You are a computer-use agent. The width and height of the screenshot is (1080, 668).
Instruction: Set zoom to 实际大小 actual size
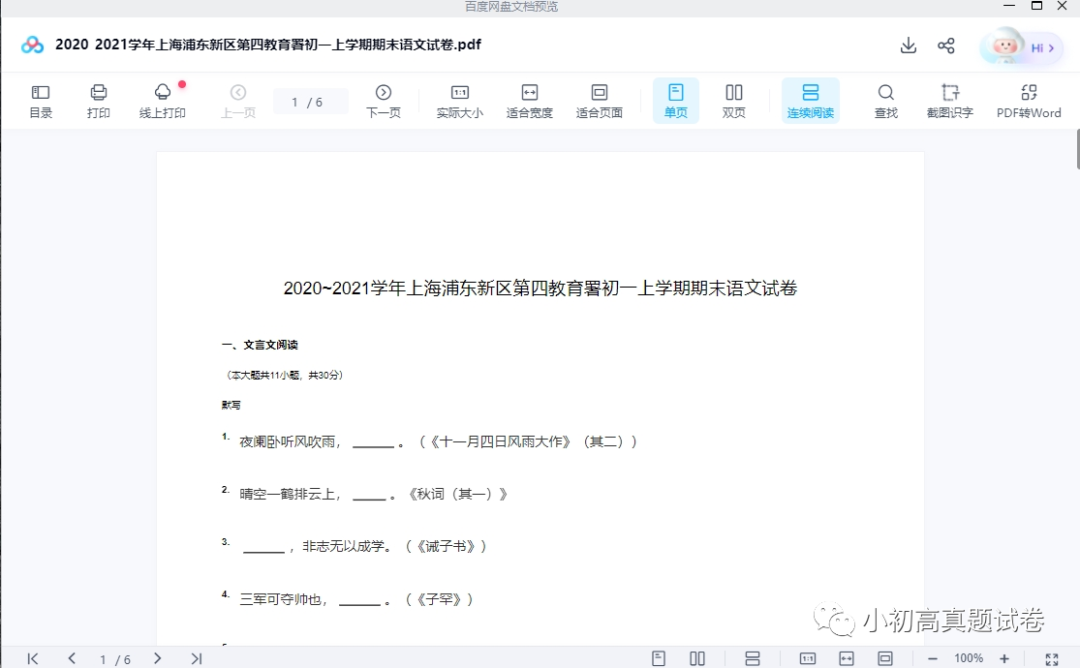point(460,101)
